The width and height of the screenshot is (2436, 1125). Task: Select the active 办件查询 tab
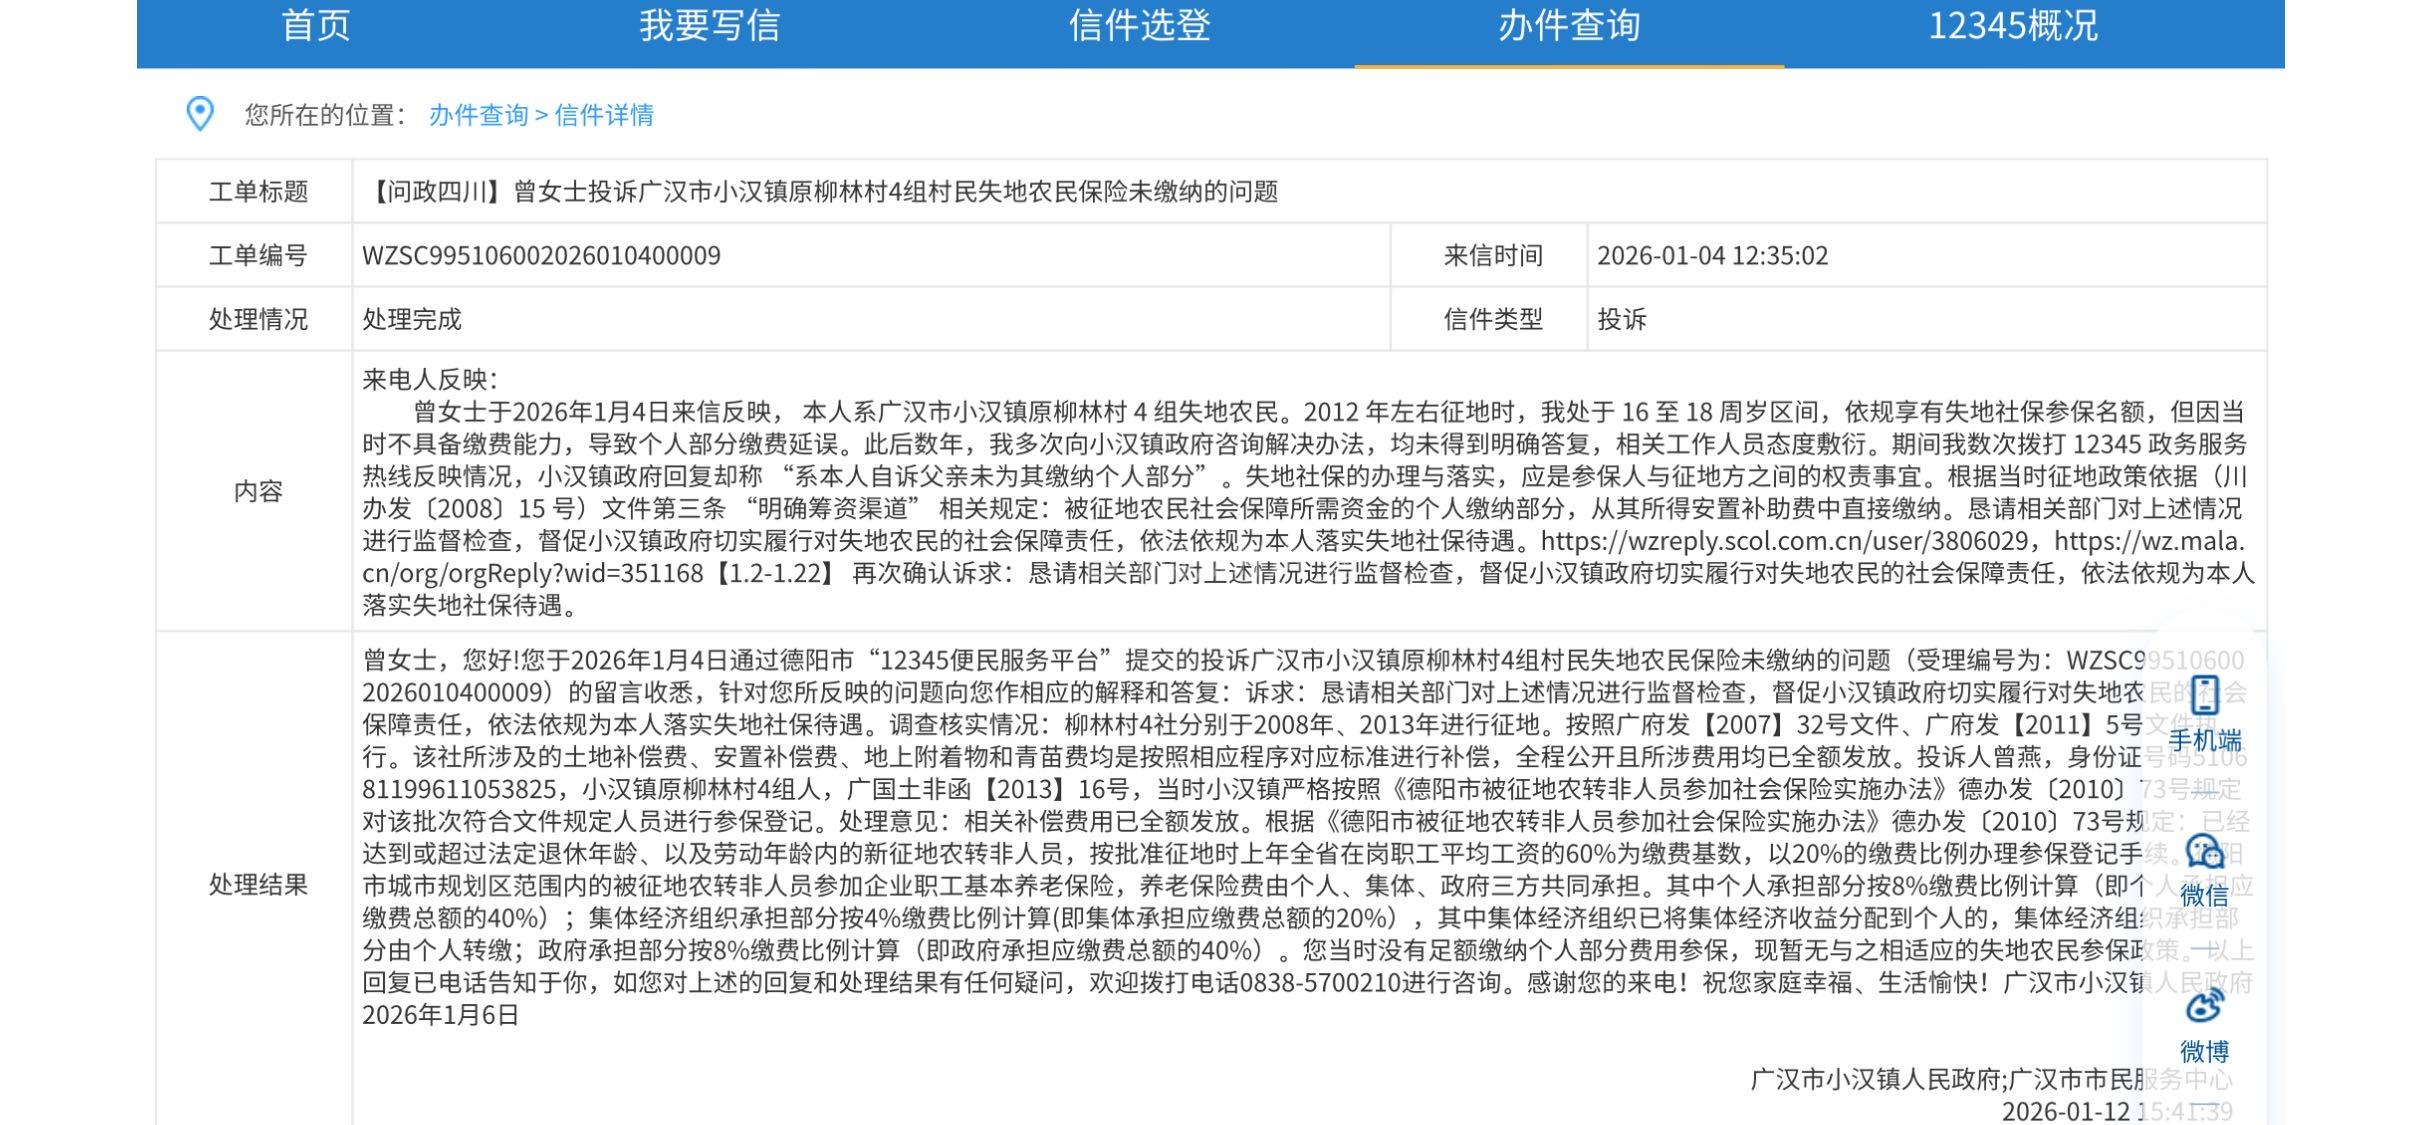[1569, 26]
